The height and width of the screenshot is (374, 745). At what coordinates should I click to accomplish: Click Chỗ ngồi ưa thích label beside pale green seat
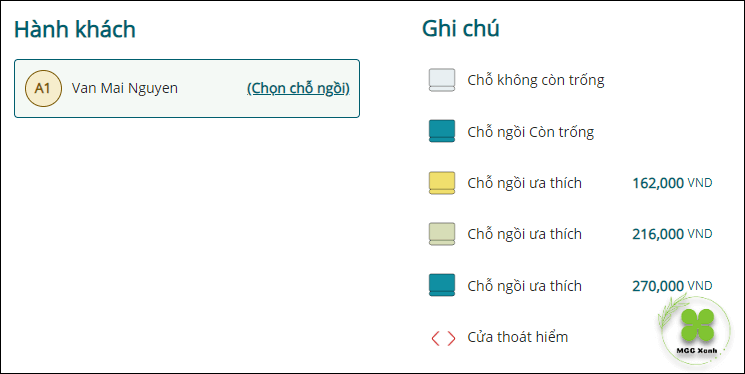pos(525,234)
